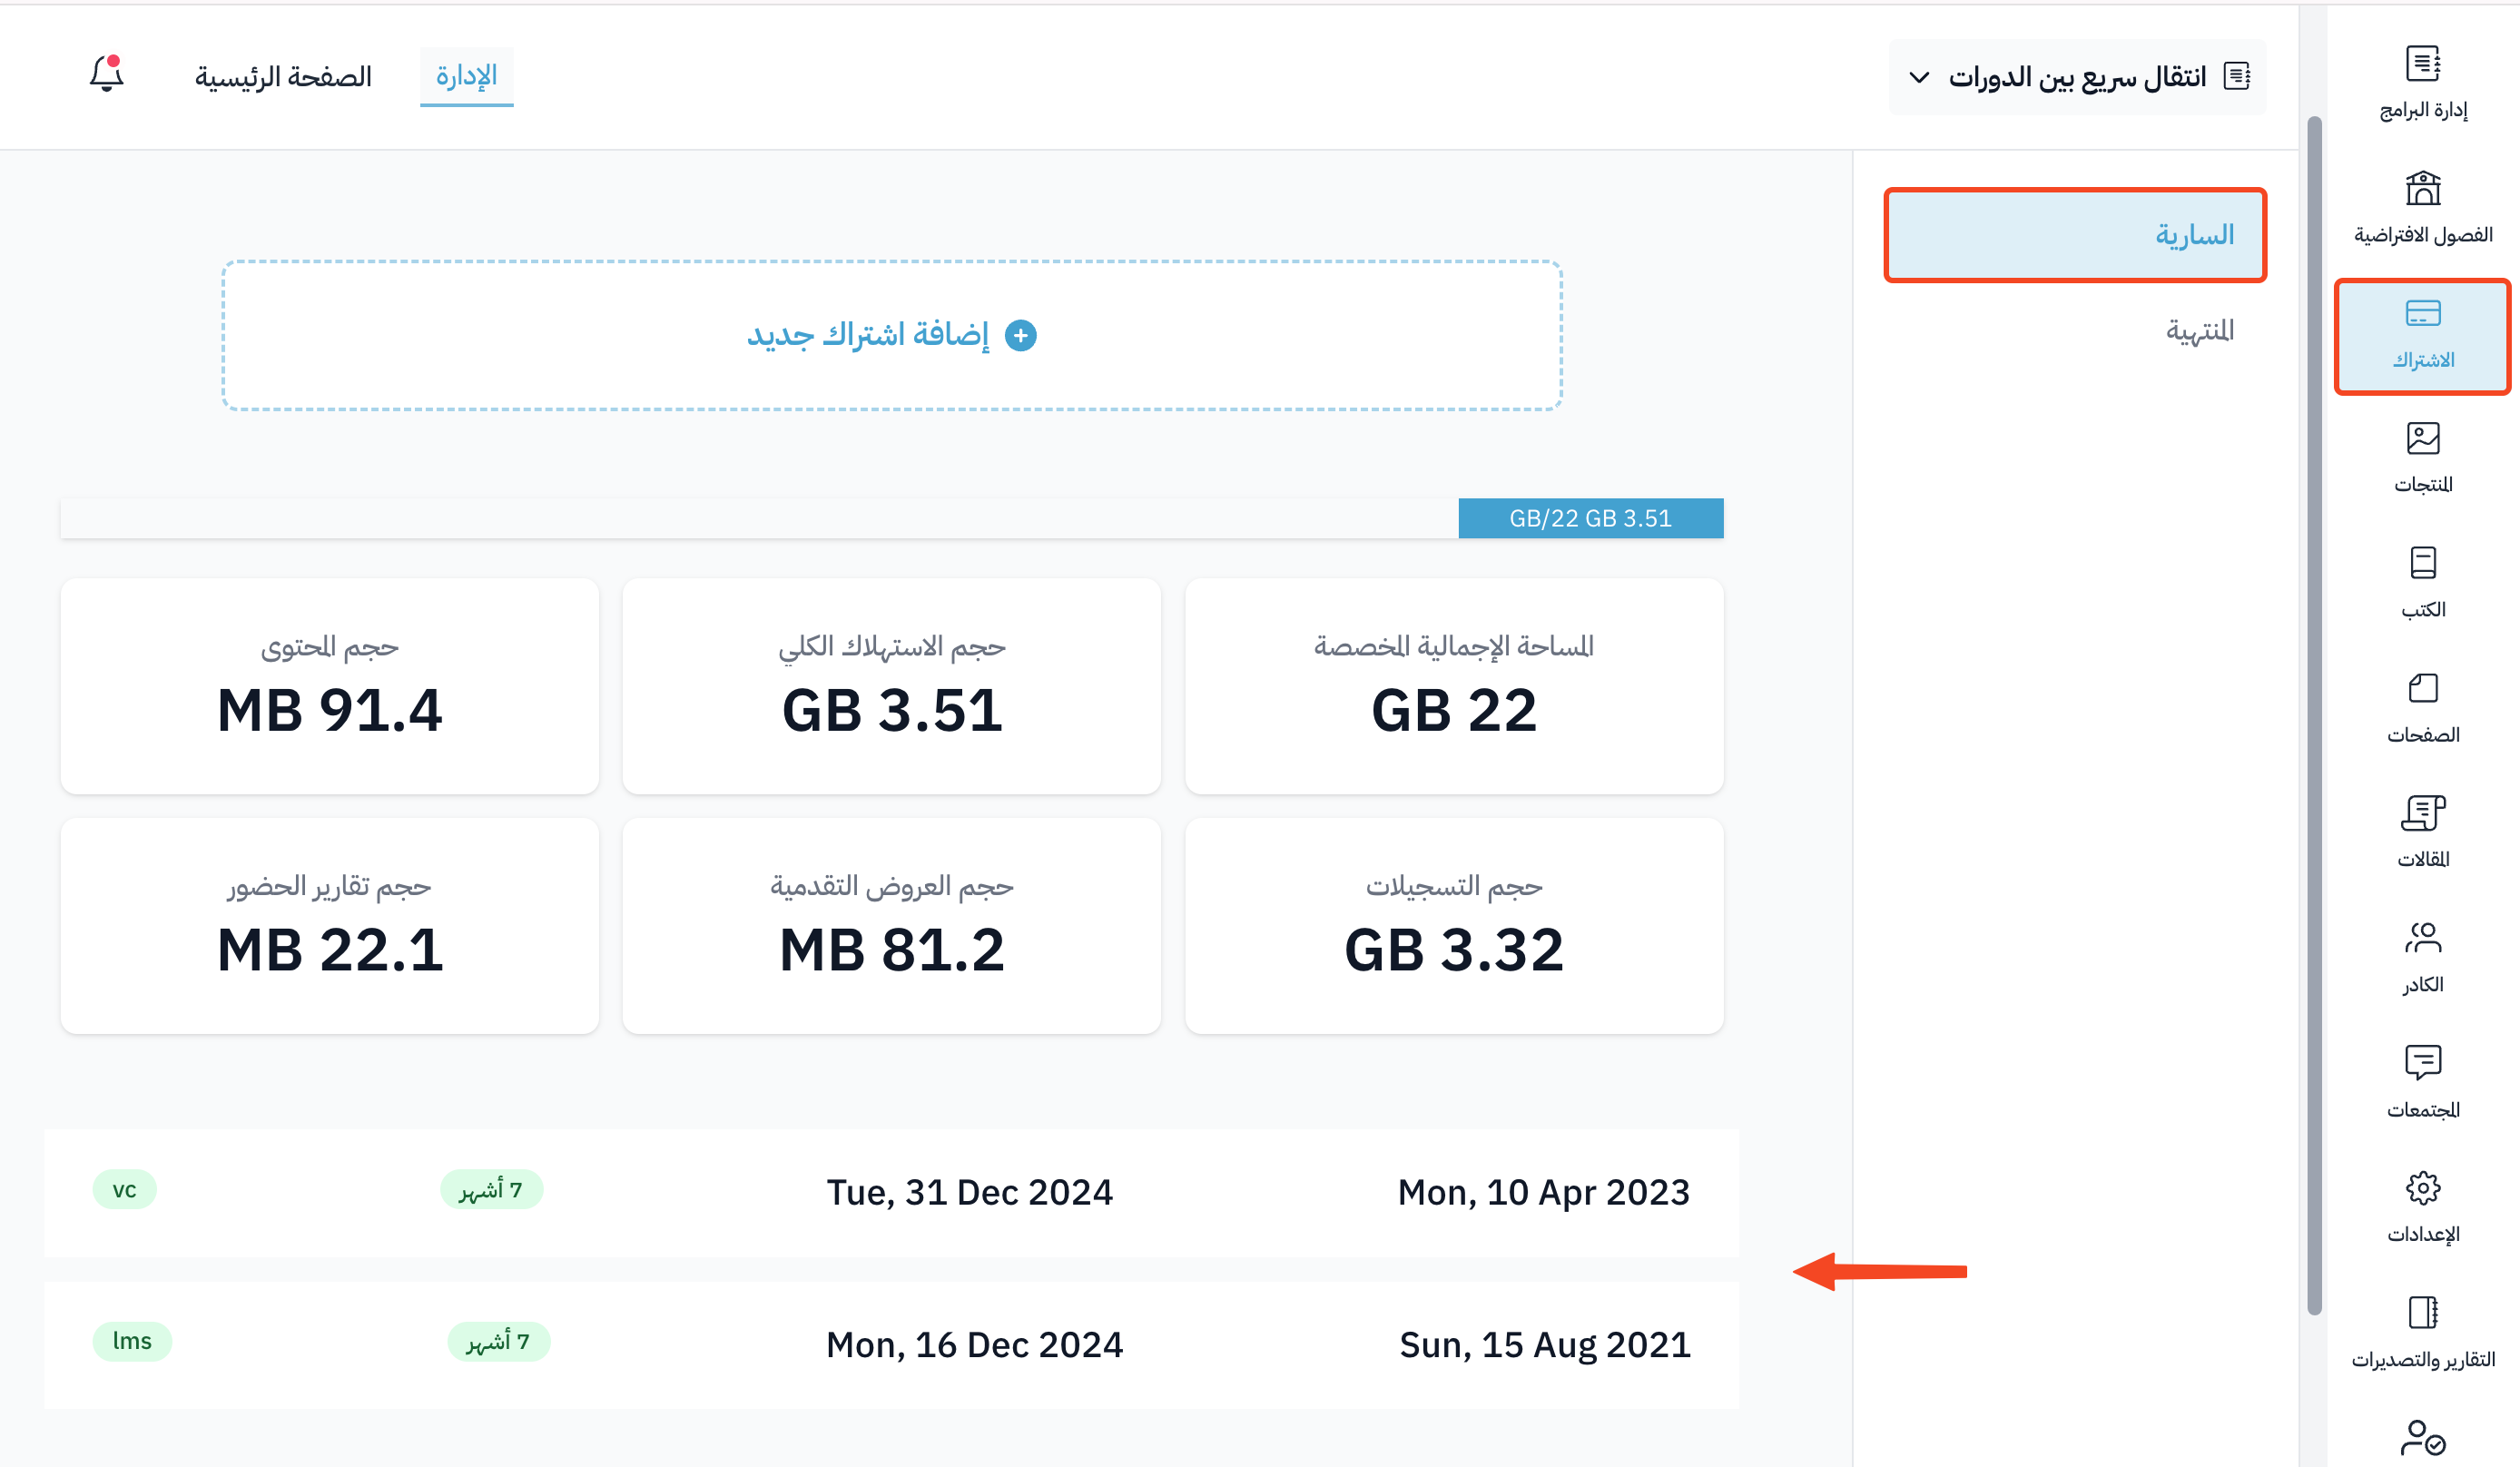Select the المنتهية expired subscriptions tab
The height and width of the screenshot is (1467, 2520).
click(x=2198, y=330)
